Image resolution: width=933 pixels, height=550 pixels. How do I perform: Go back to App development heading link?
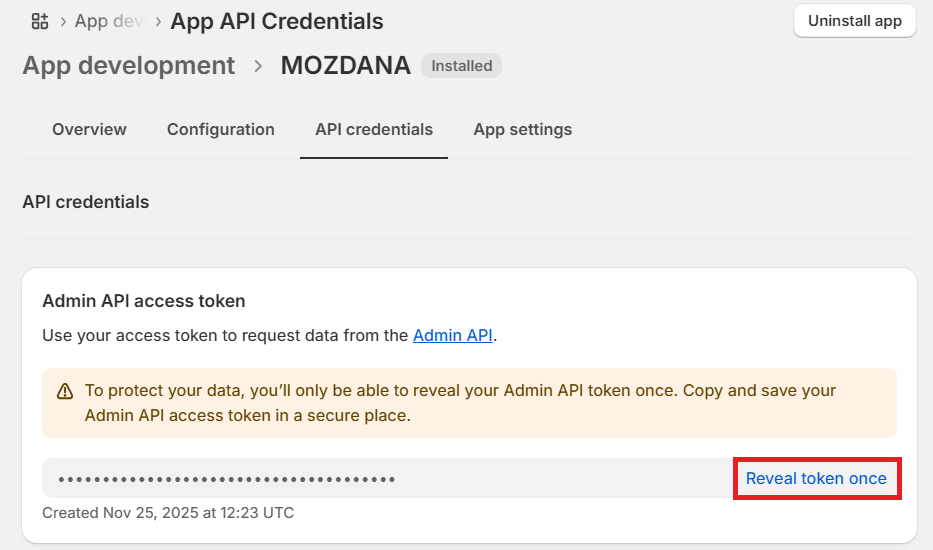pyautogui.click(x=128, y=66)
